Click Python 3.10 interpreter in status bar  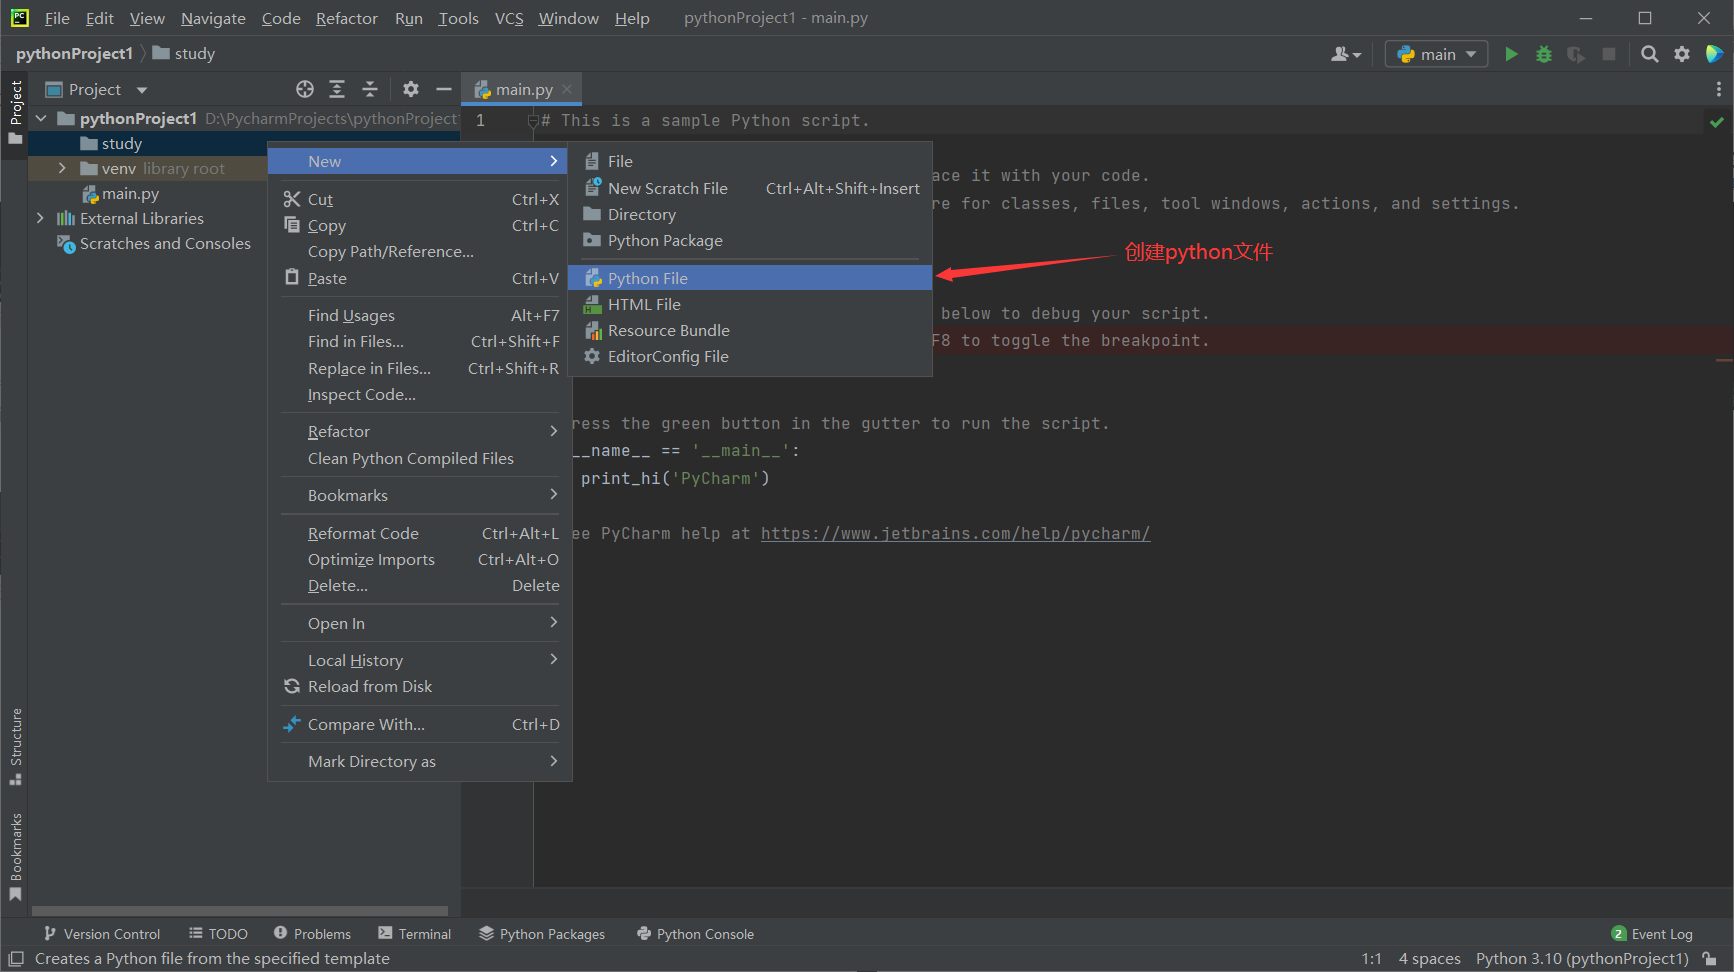[1582, 958]
